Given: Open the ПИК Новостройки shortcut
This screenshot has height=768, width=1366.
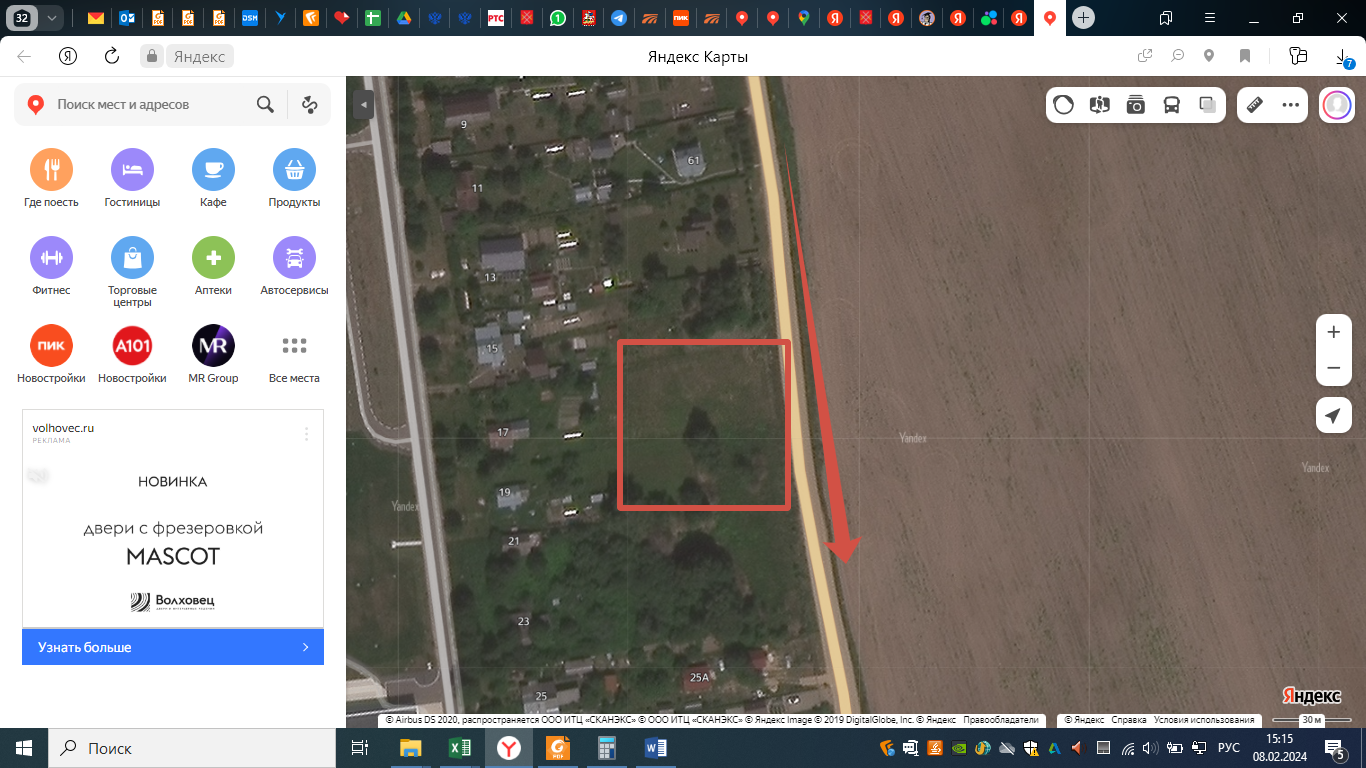Looking at the screenshot, I should pos(51,355).
